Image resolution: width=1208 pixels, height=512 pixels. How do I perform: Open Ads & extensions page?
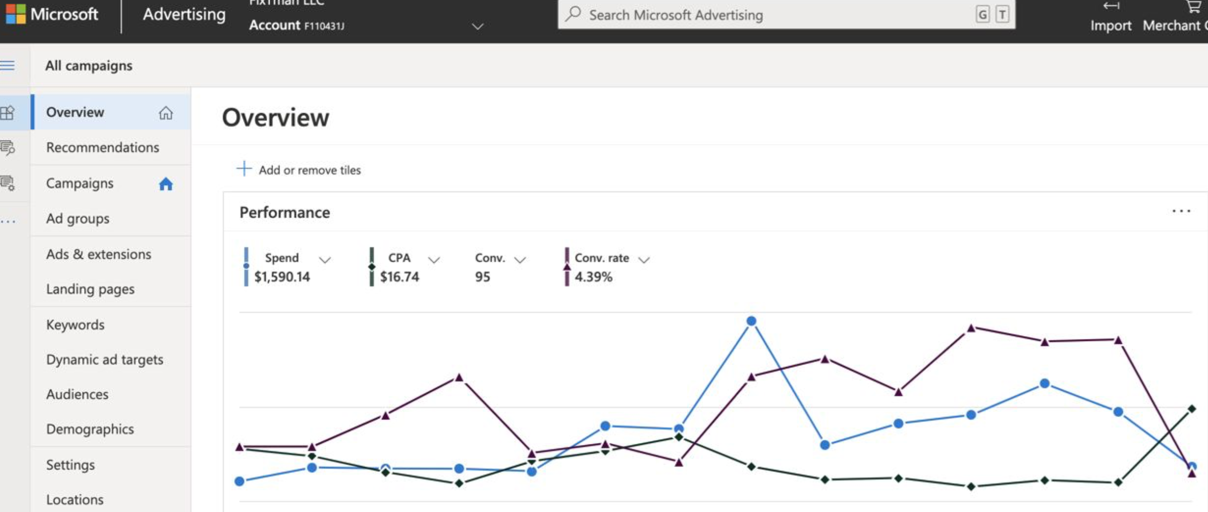pyautogui.click(x=111, y=254)
